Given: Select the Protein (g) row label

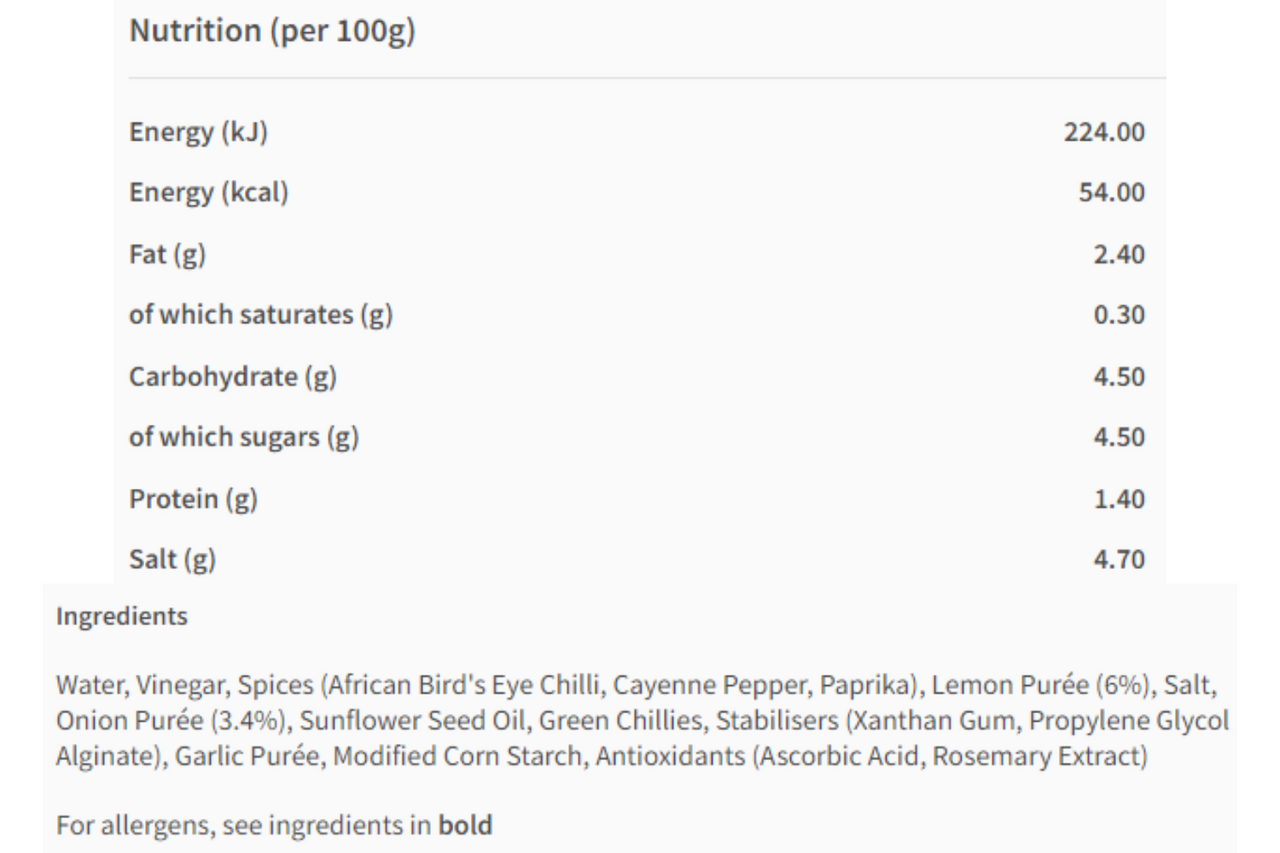Looking at the screenshot, I should point(193,499).
